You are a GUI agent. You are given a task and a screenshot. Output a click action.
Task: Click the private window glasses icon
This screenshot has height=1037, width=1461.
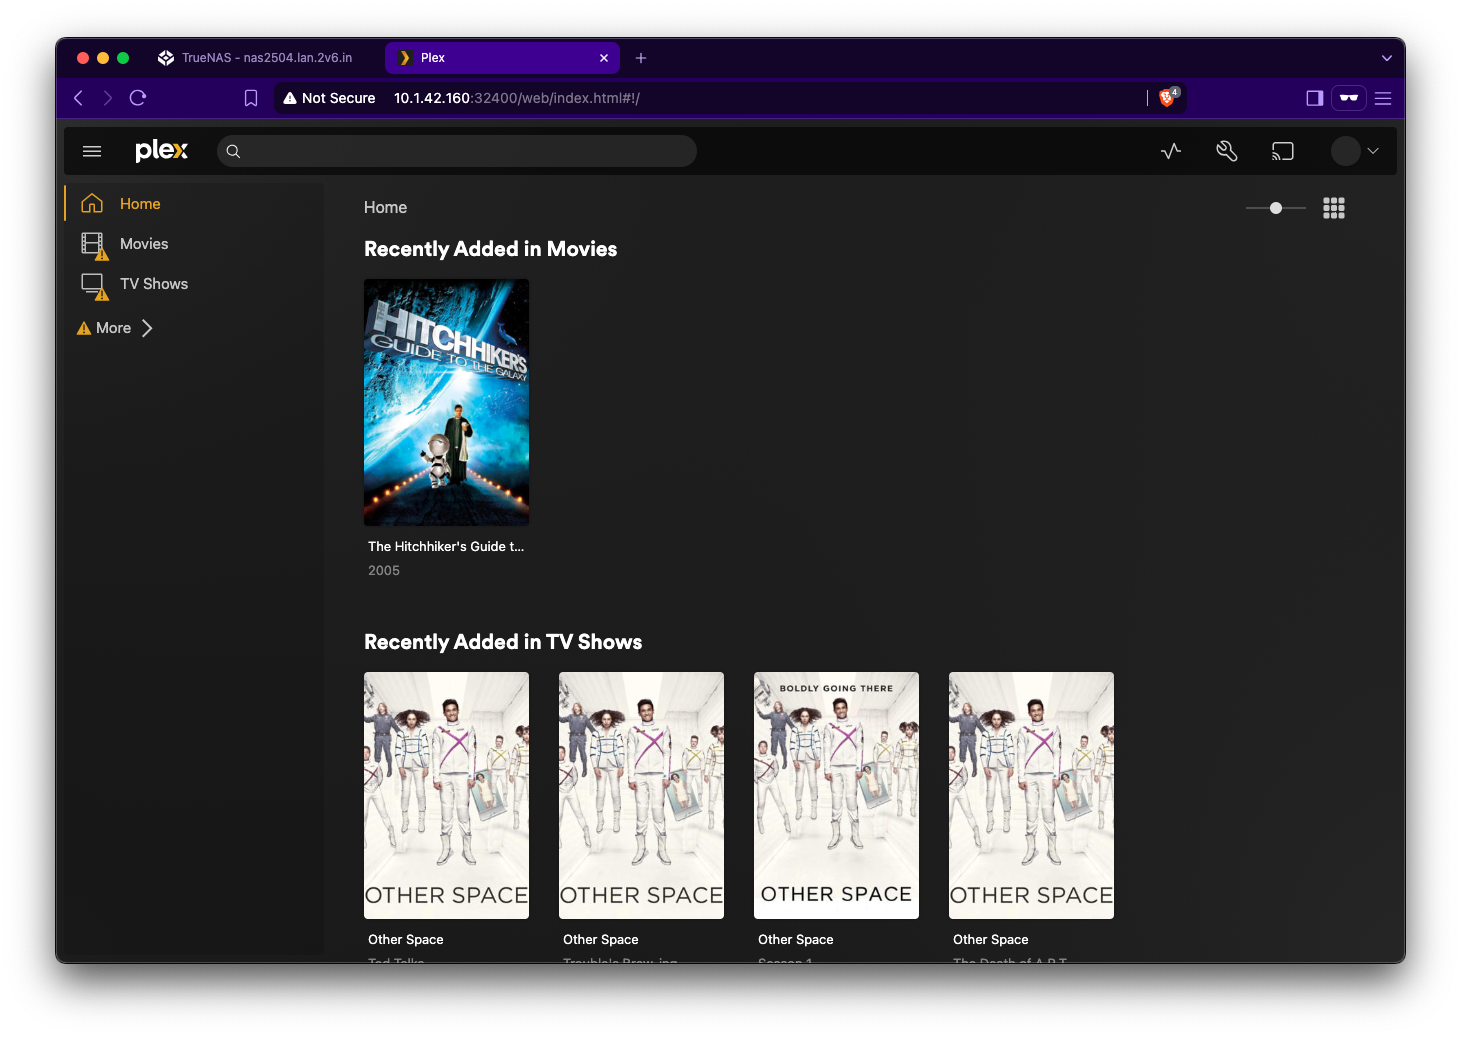pyautogui.click(x=1349, y=98)
